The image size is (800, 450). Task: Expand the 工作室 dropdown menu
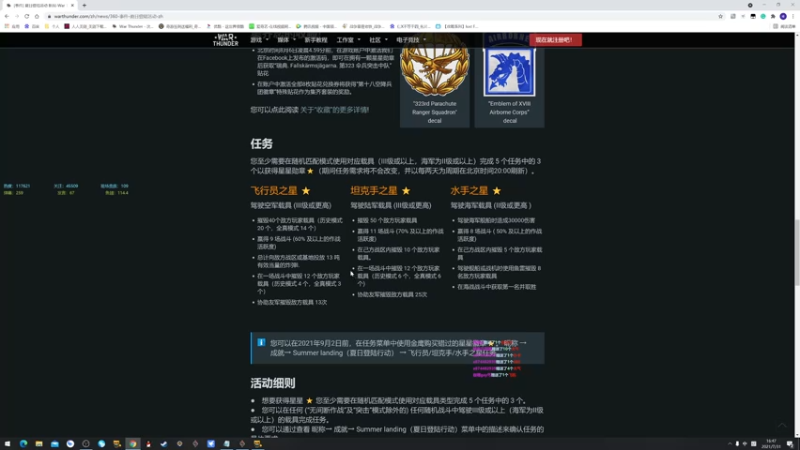click(x=348, y=40)
